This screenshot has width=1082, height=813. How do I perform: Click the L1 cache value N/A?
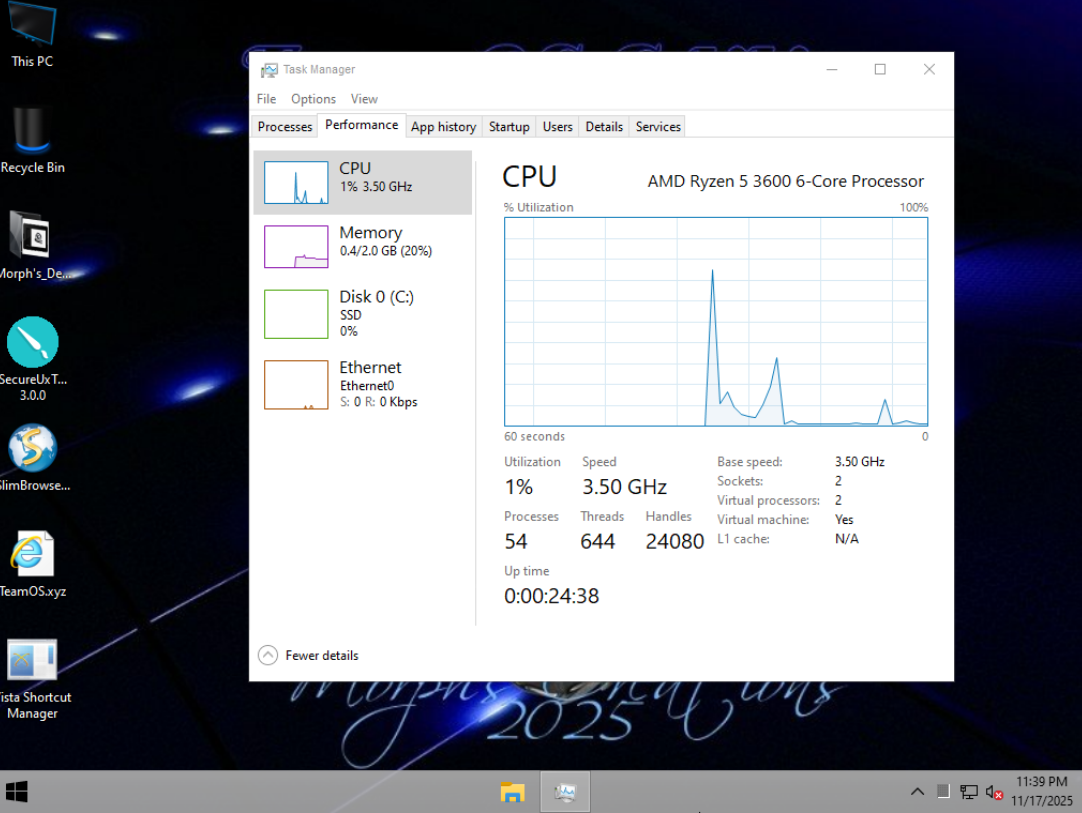click(847, 539)
